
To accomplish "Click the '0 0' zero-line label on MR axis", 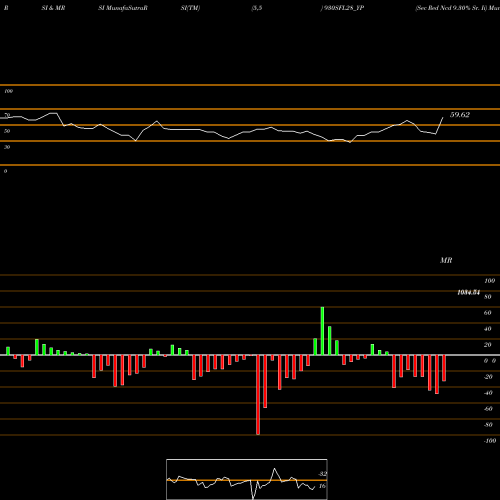I will click(490, 361).
